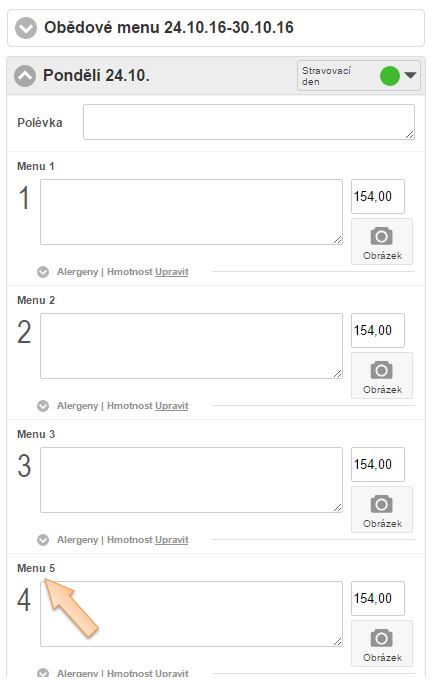
Task: Open the Stravovací den dropdown arrow
Action: 410,75
